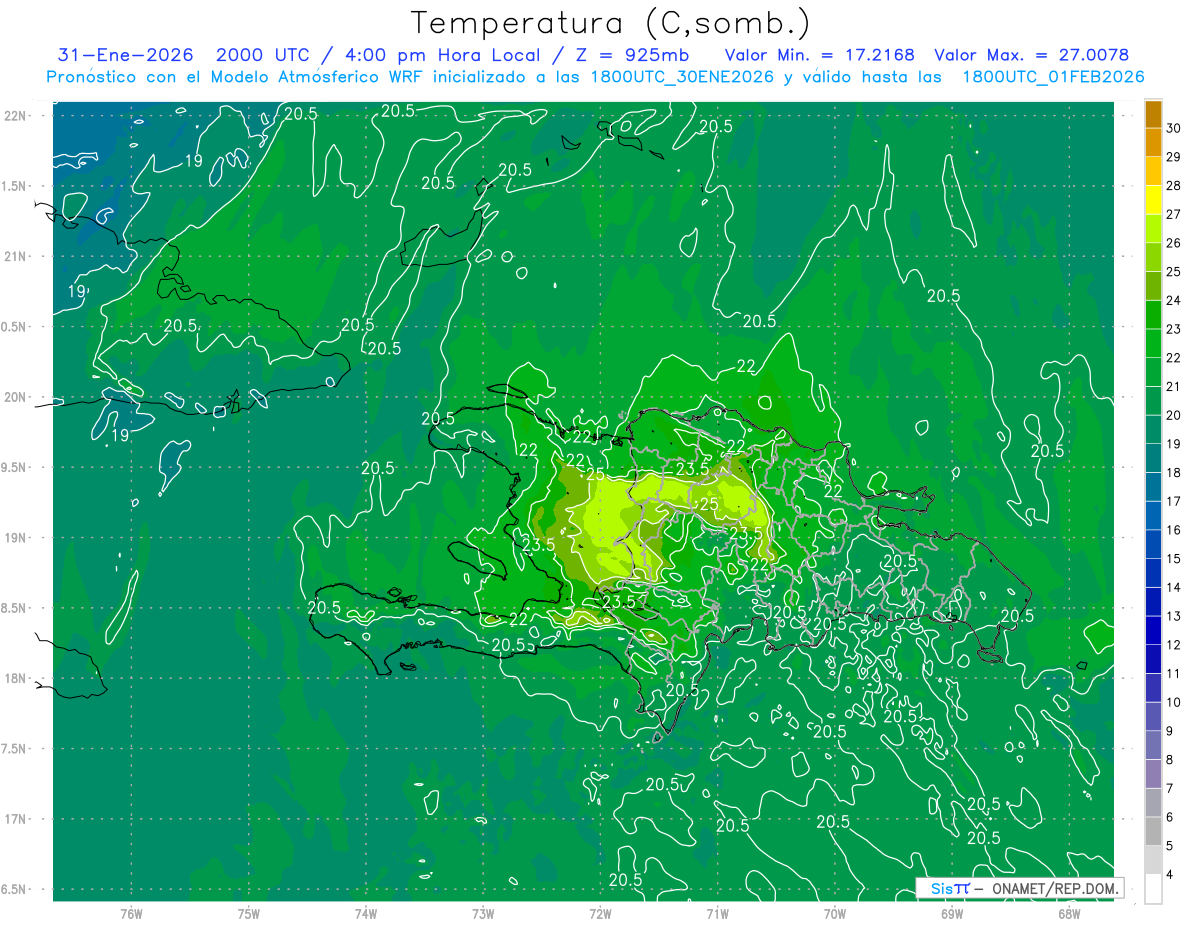Image resolution: width=1200 pixels, height=927 pixels.
Task: Pick the legend swatch between 25 and 26
Action: coord(1153,258)
